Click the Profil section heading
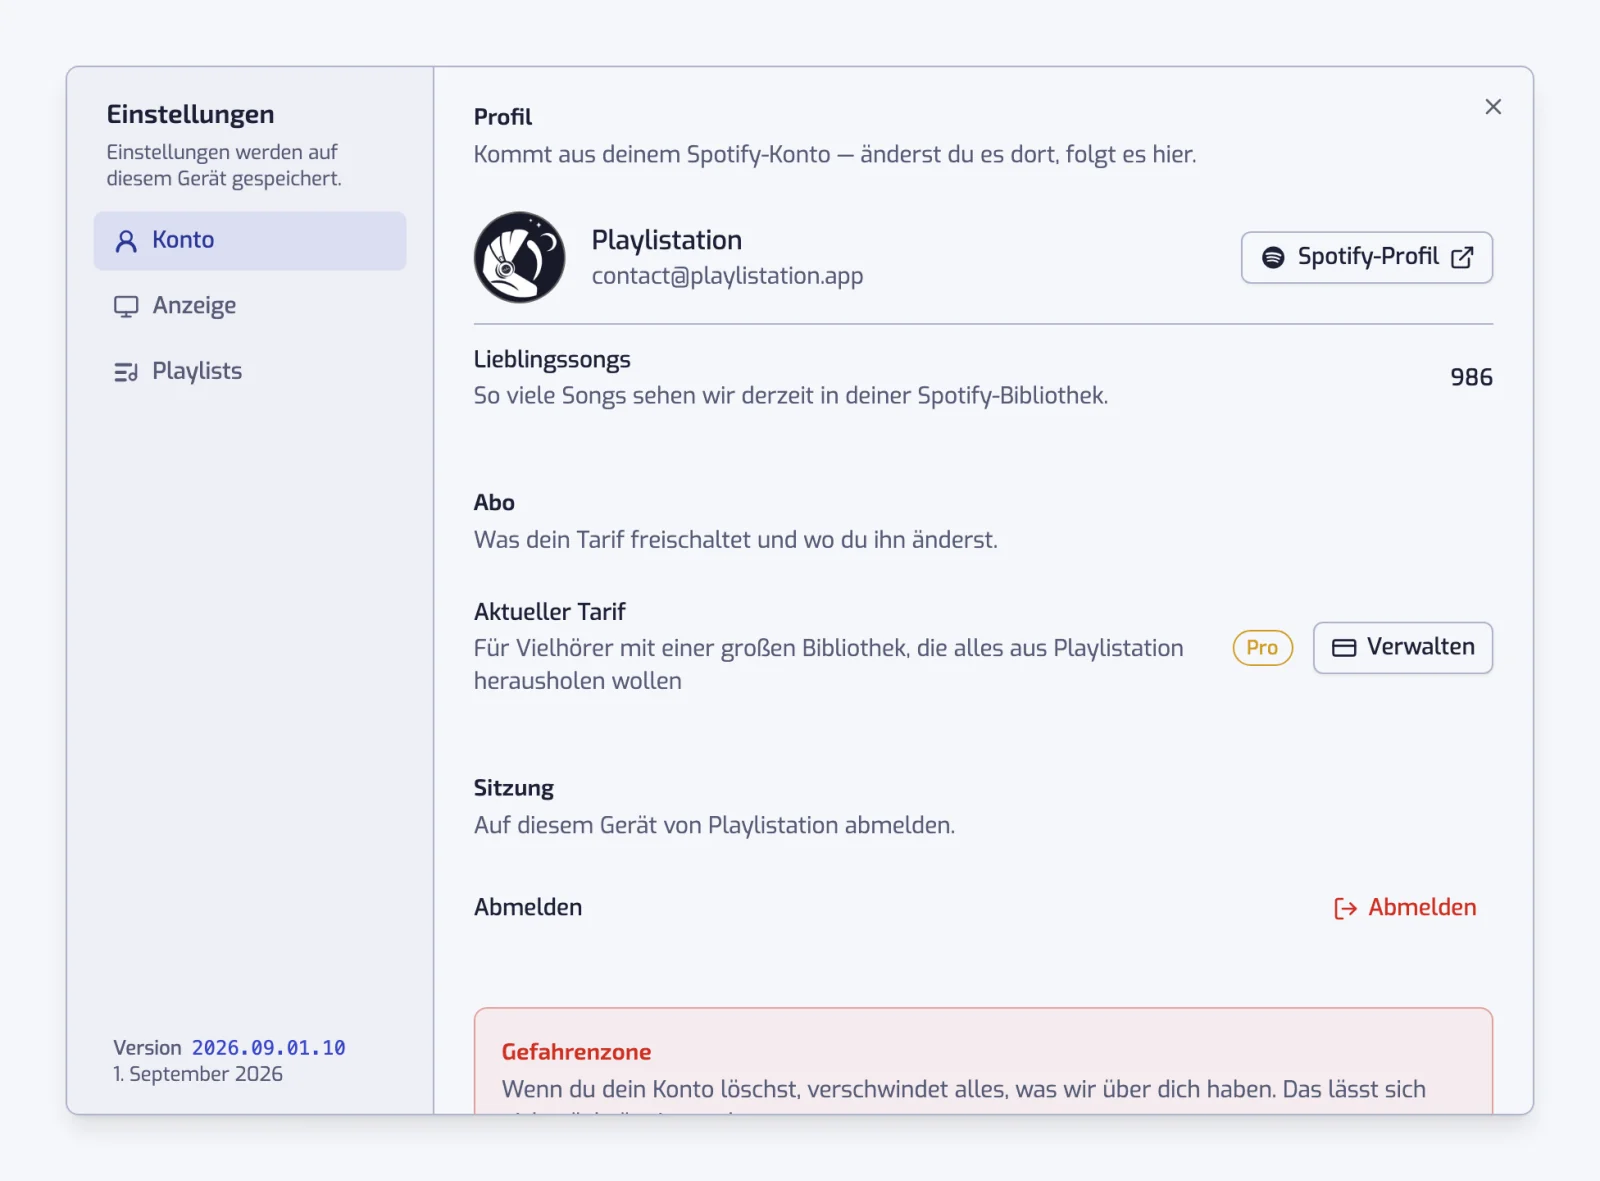The width and height of the screenshot is (1600, 1181). tap(503, 117)
